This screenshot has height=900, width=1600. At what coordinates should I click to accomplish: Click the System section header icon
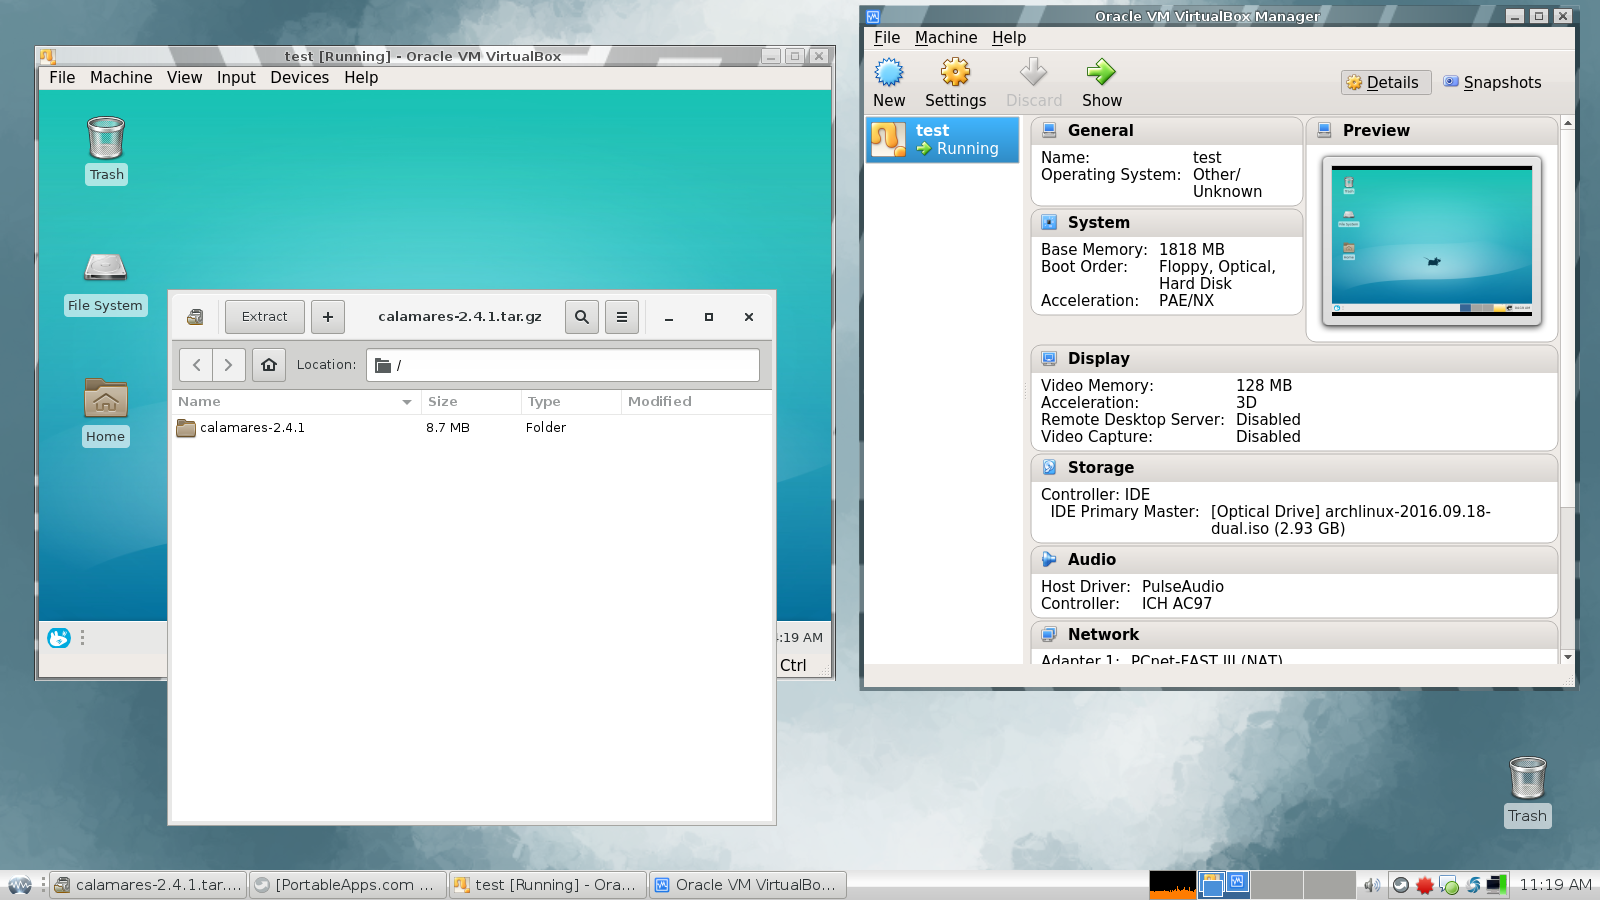point(1049,222)
